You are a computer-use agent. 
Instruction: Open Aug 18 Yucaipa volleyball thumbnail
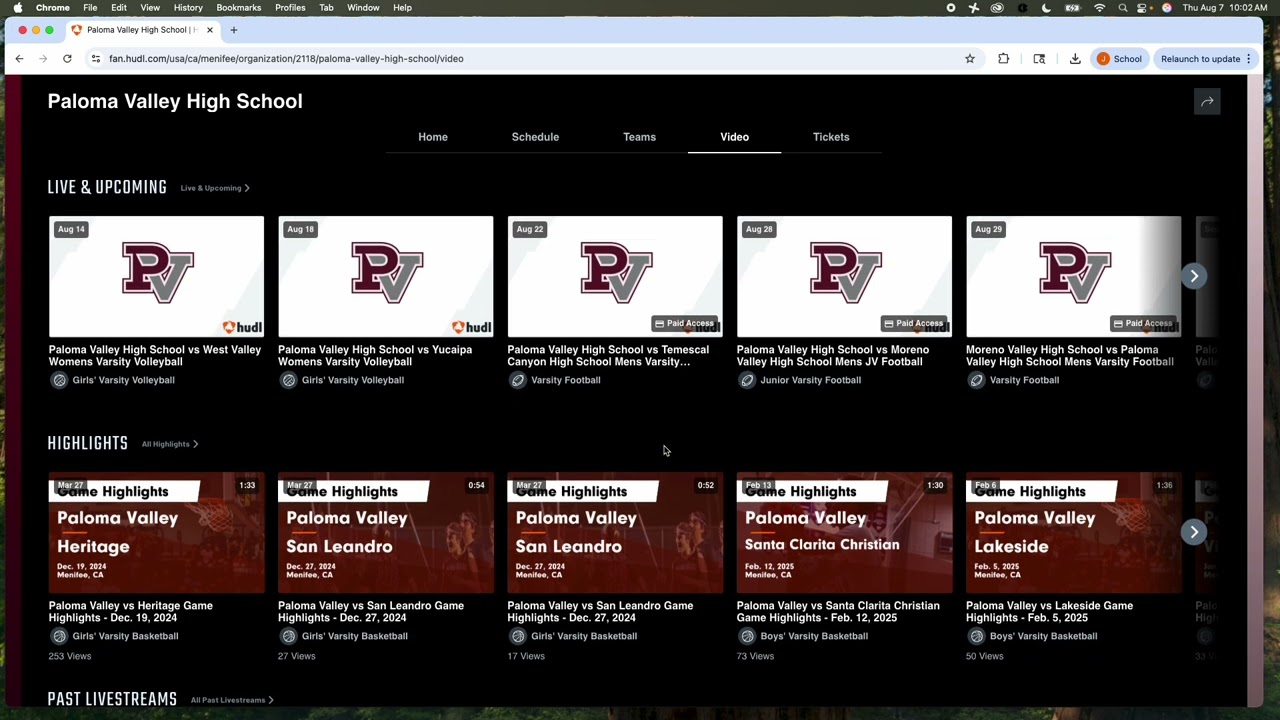point(386,276)
